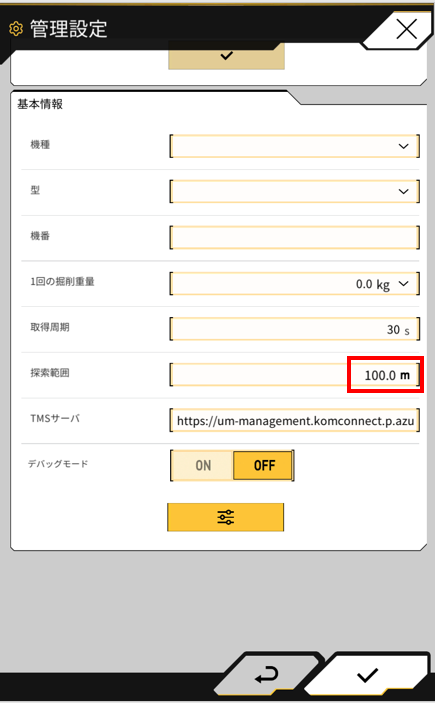Switch デバッグモード to ON
This screenshot has width=435, height=703.
tap(203, 465)
